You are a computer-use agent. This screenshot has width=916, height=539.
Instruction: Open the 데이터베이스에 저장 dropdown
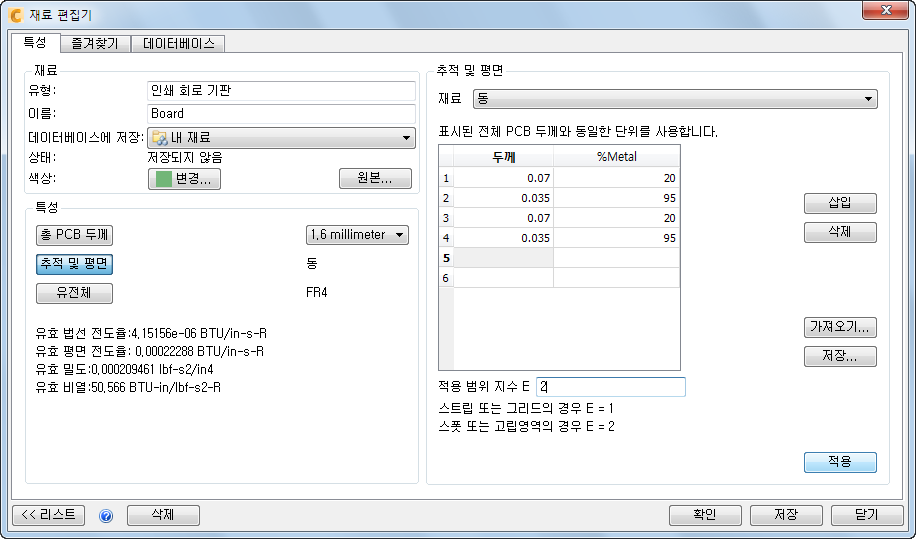(x=281, y=138)
